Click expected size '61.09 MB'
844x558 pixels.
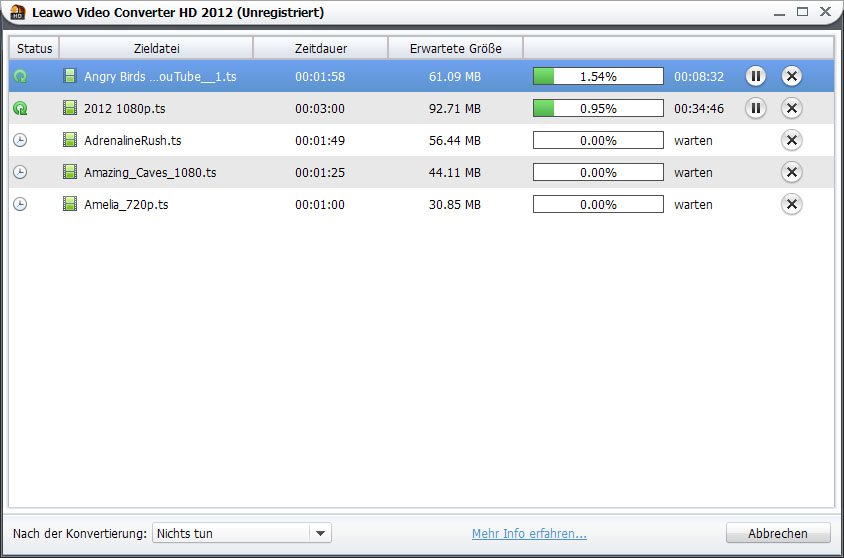455,76
